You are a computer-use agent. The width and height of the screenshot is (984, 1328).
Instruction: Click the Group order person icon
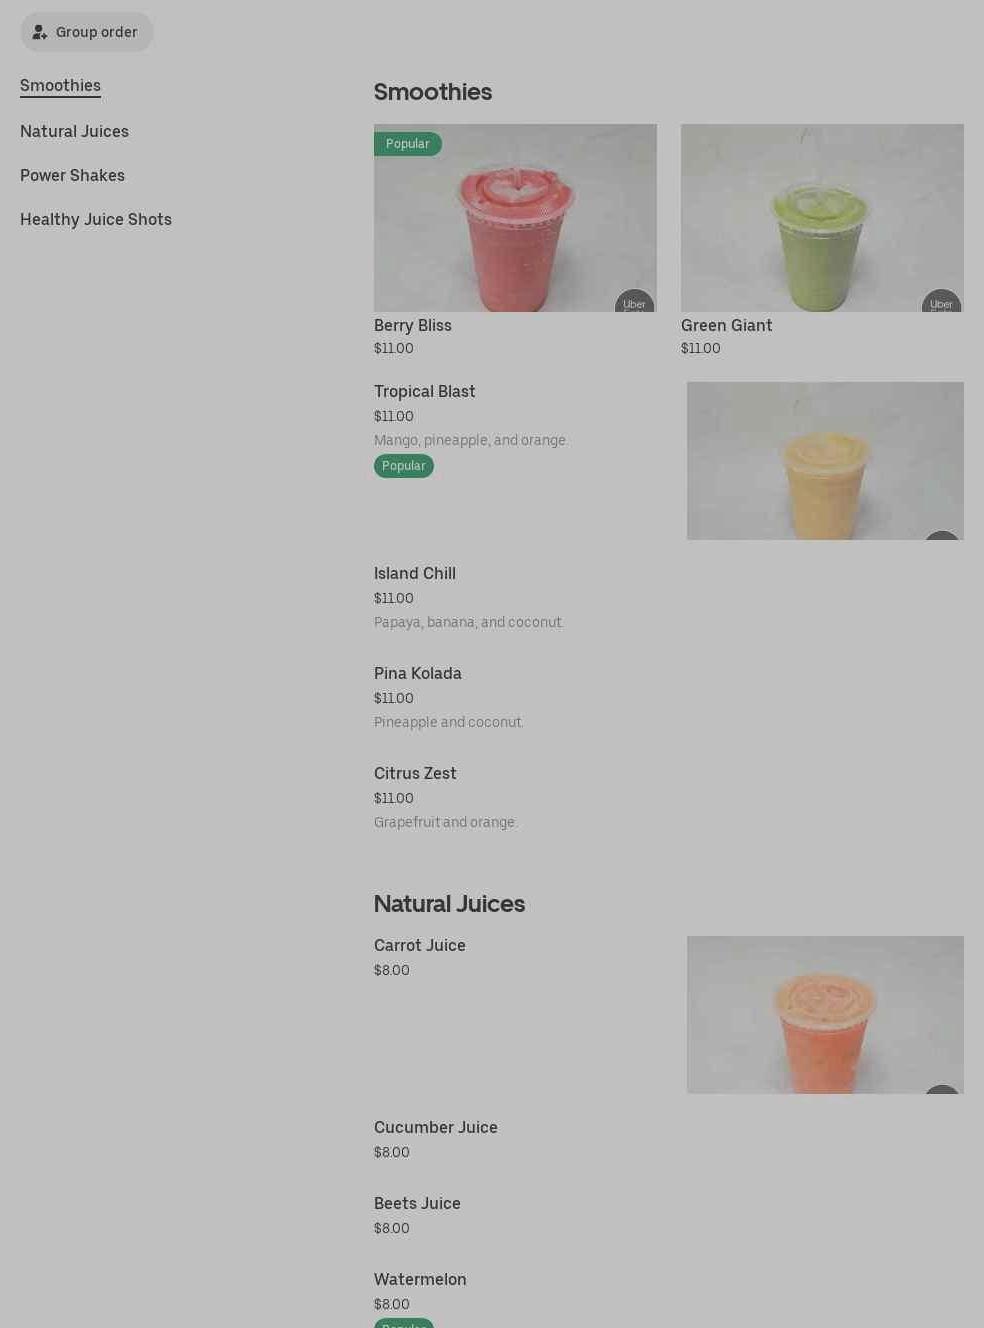pos(40,32)
